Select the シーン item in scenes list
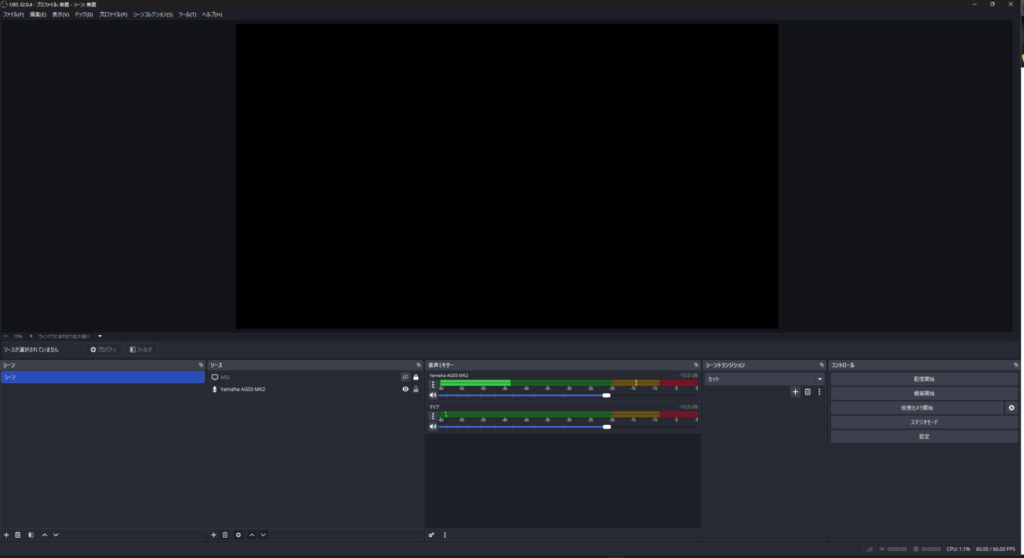Viewport: 1024px width, 558px height. (100, 378)
